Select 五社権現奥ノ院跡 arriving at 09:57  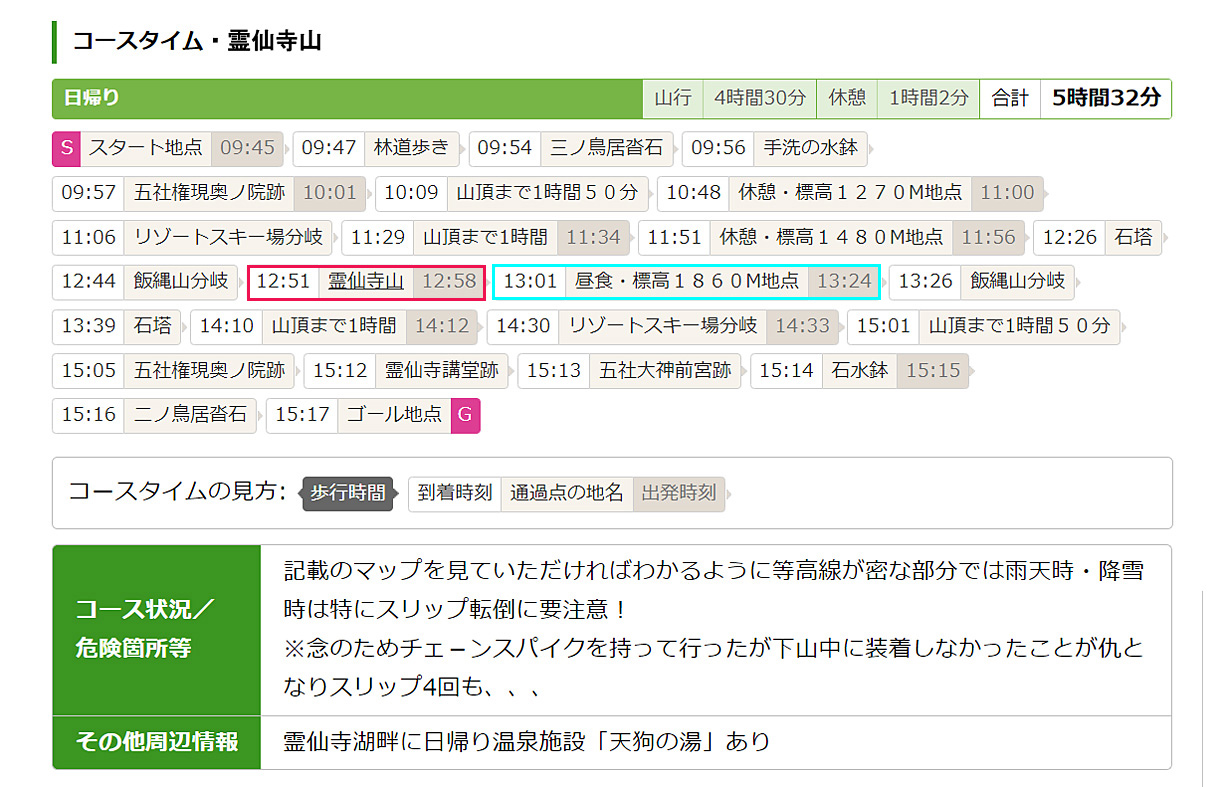point(210,193)
